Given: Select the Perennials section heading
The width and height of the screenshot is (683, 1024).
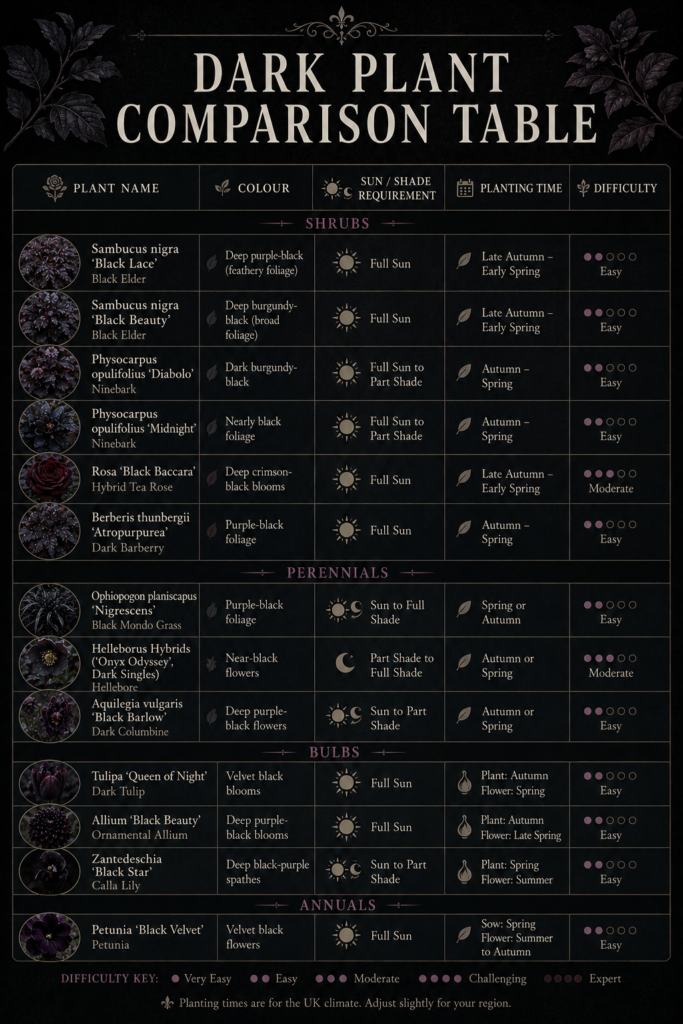Looking at the screenshot, I should point(338,573).
